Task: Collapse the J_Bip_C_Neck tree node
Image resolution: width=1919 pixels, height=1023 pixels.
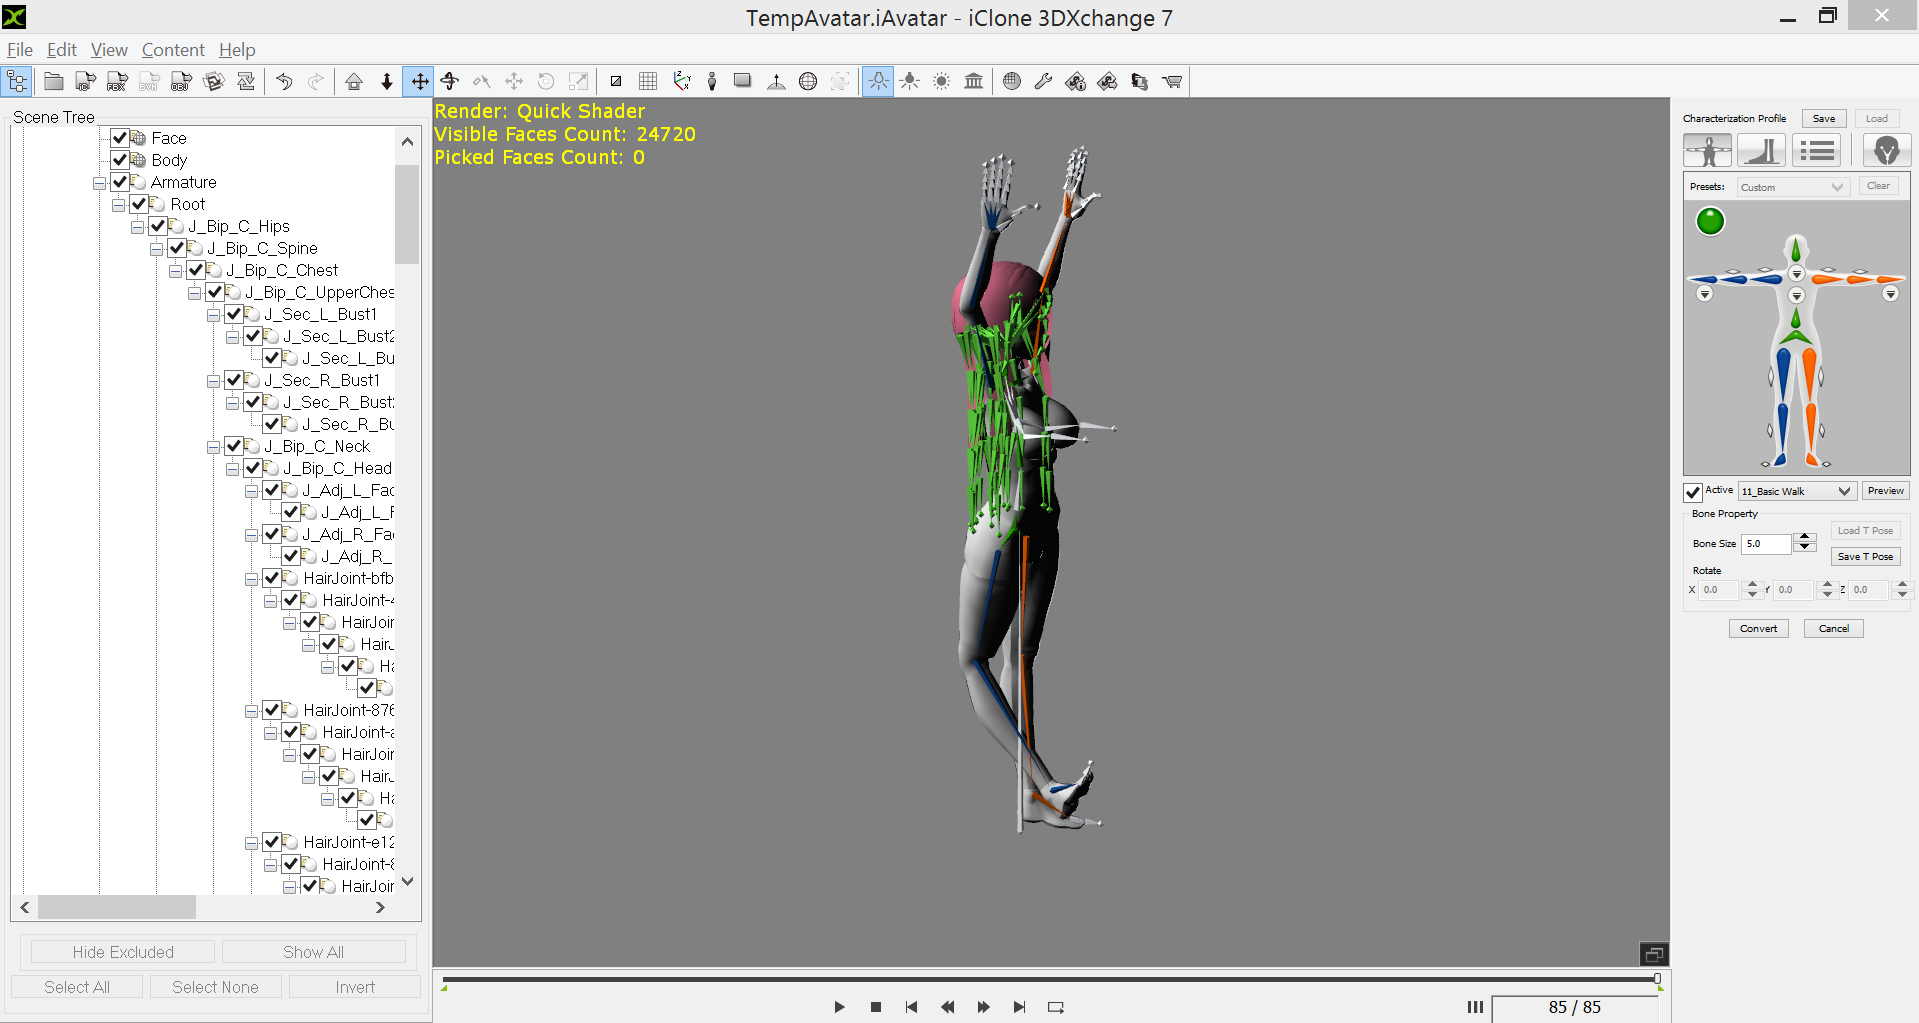Action: pos(214,447)
